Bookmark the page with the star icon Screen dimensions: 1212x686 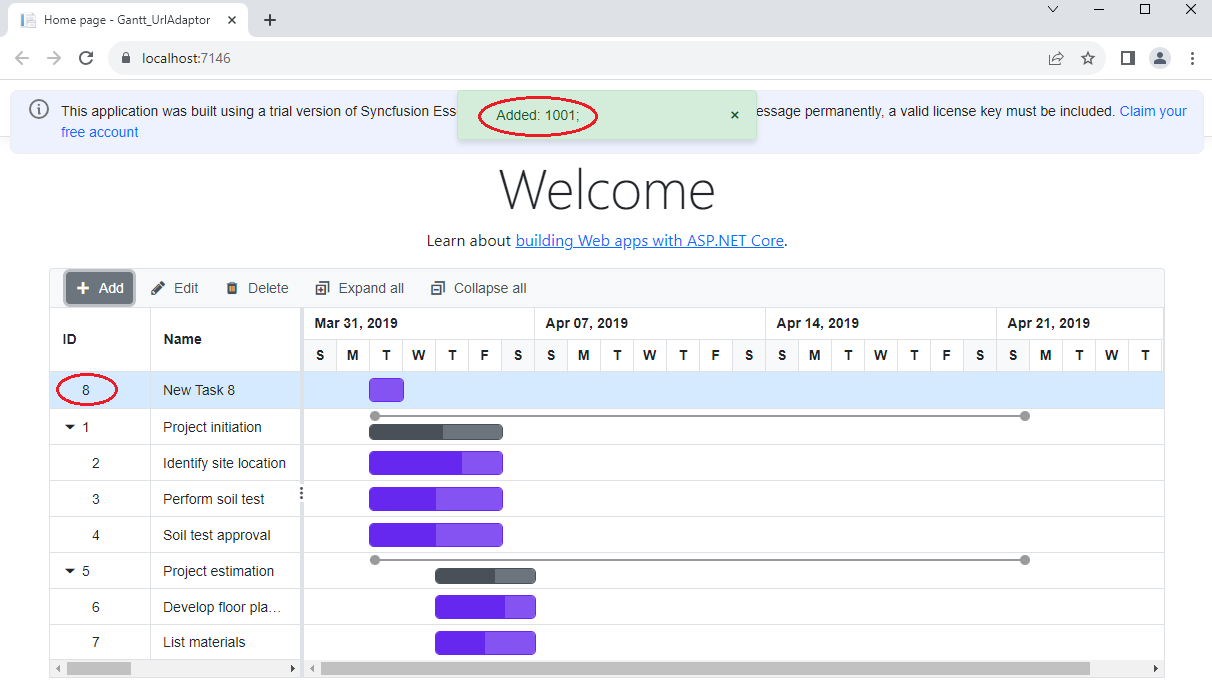(1088, 58)
